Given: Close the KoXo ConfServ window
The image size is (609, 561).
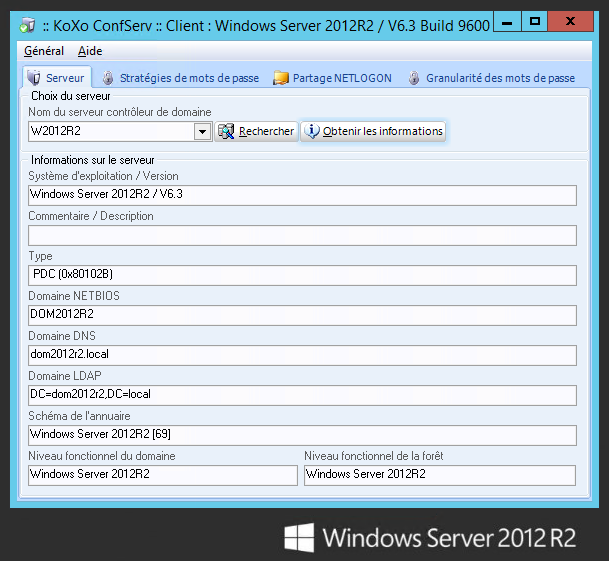Looking at the screenshot, I should [x=571, y=21].
